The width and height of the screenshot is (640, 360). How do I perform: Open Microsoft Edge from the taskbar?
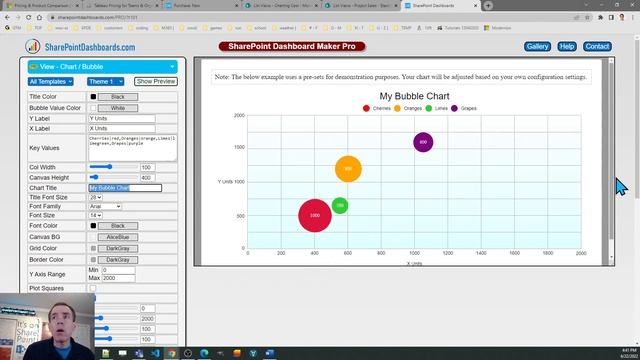pyautogui.click(x=204, y=353)
